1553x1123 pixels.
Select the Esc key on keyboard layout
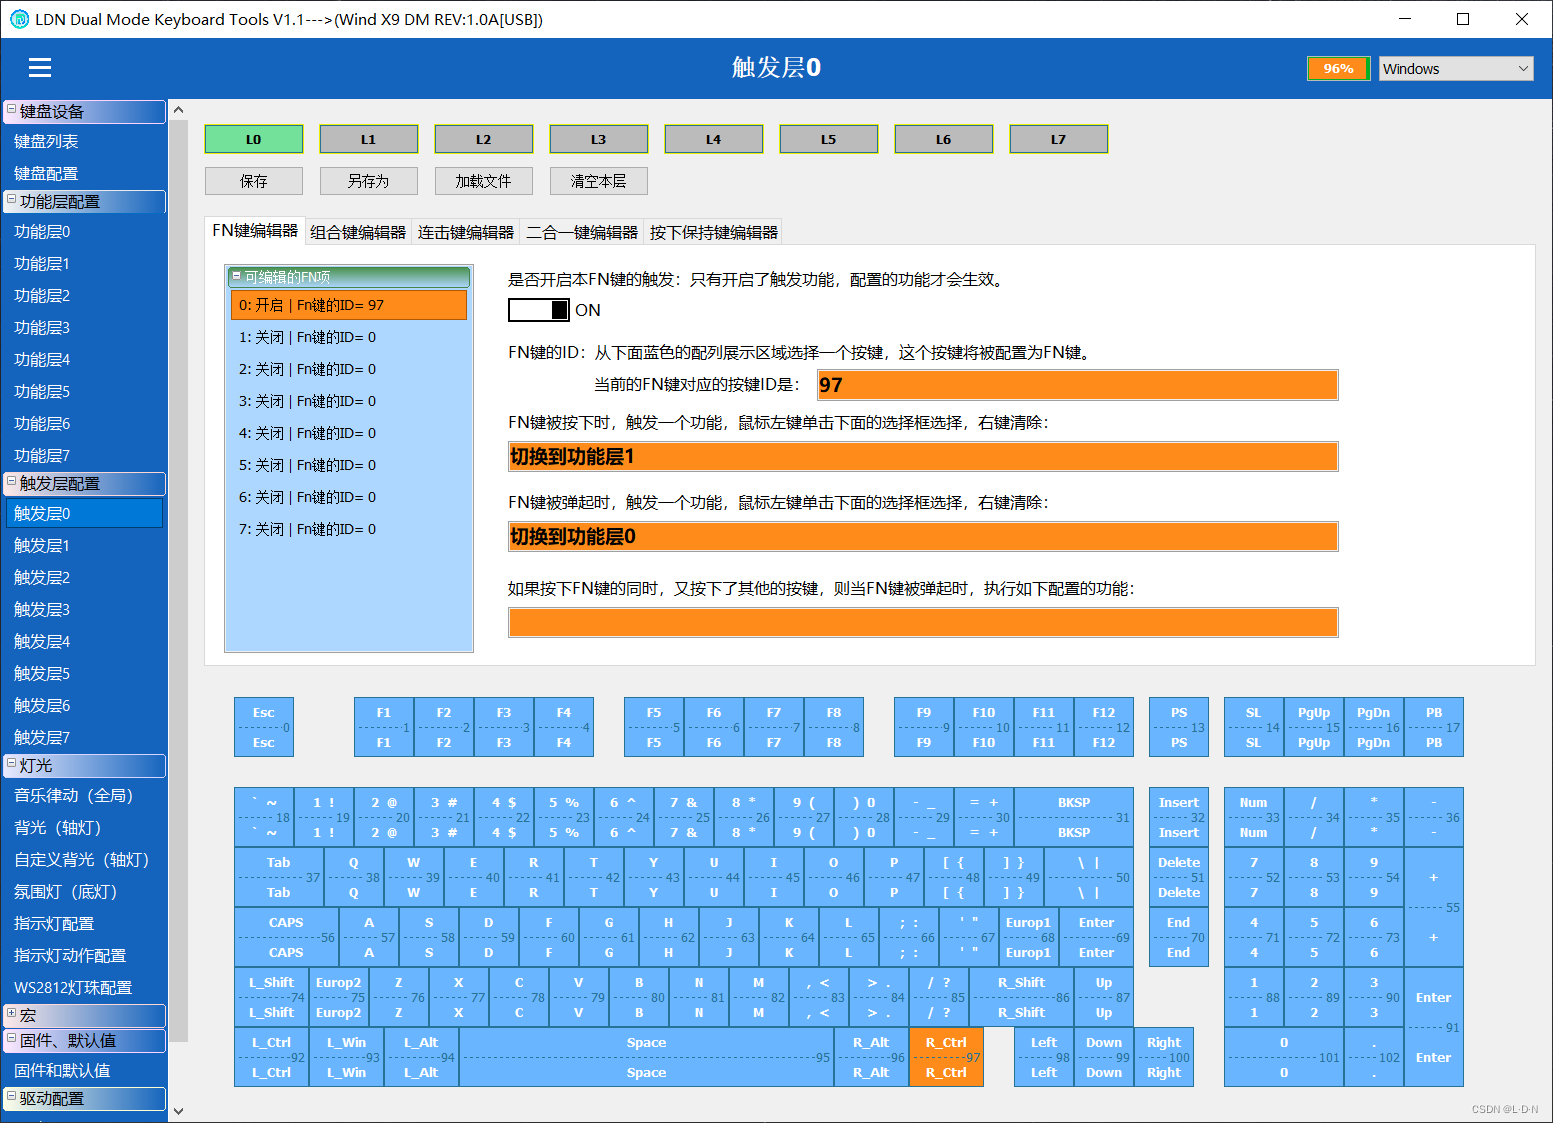click(264, 727)
